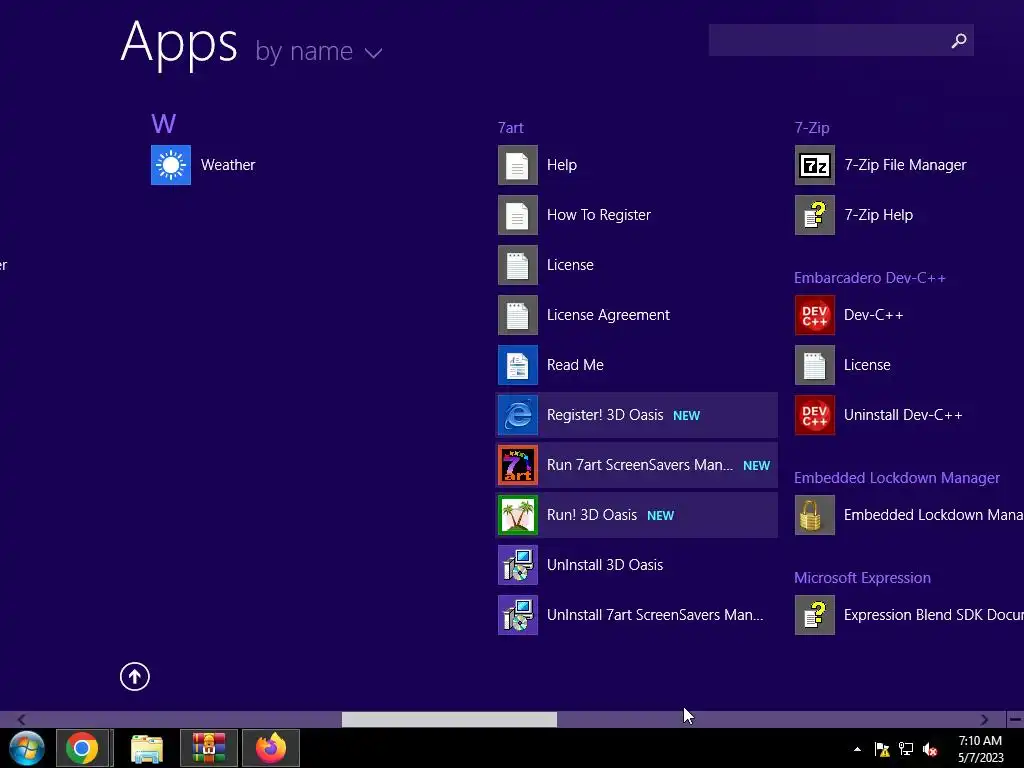Viewport: 1024px width, 768px height.
Task: Click Uninstall Dev-C++ icon
Action: click(x=814, y=415)
